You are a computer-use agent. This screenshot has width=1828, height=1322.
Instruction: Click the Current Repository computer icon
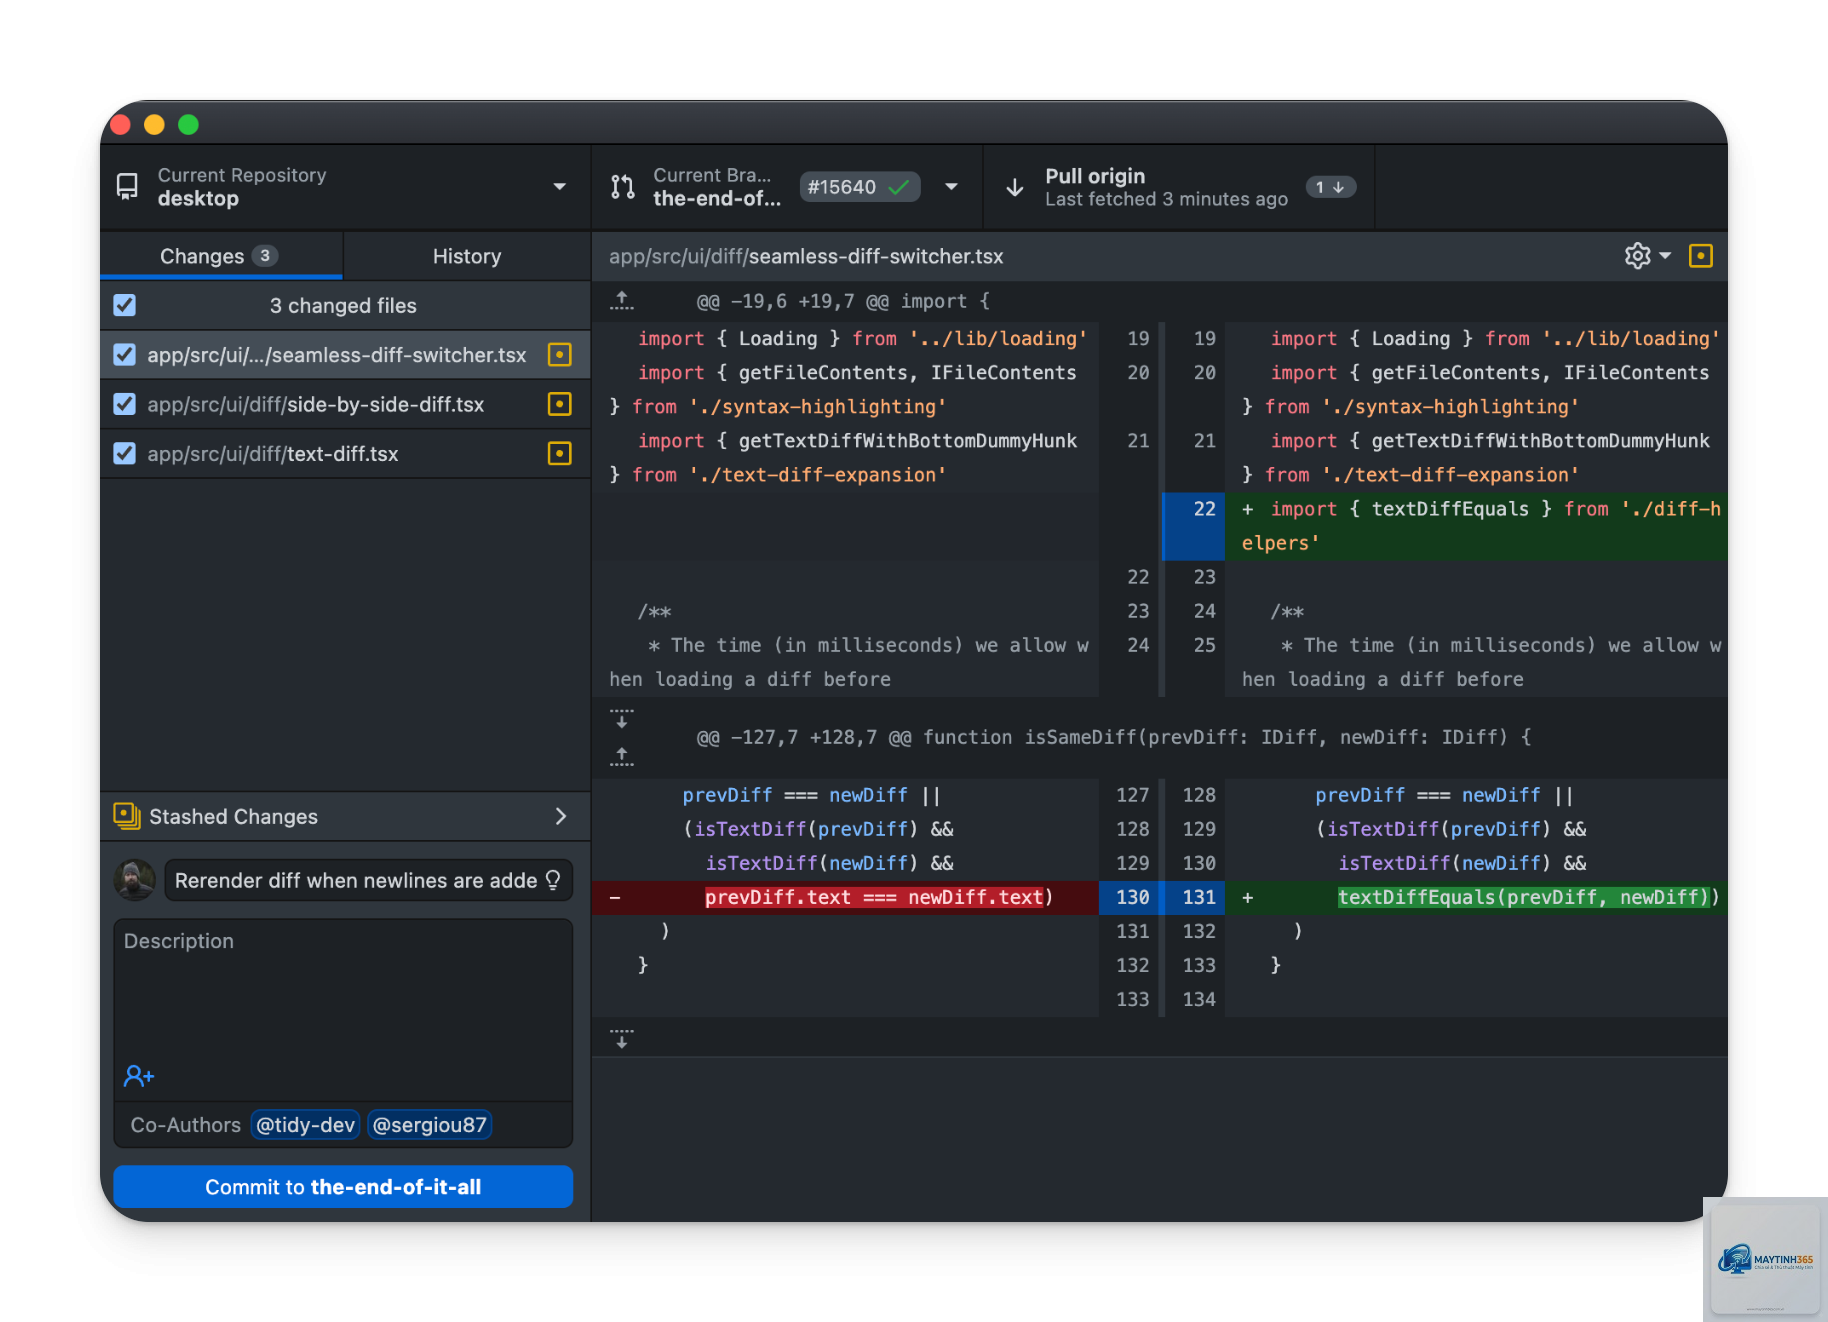[127, 187]
